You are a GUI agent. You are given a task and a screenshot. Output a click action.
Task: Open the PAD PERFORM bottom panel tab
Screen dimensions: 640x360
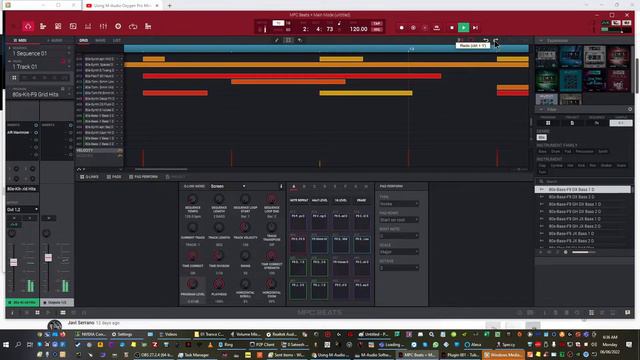[x=143, y=177]
